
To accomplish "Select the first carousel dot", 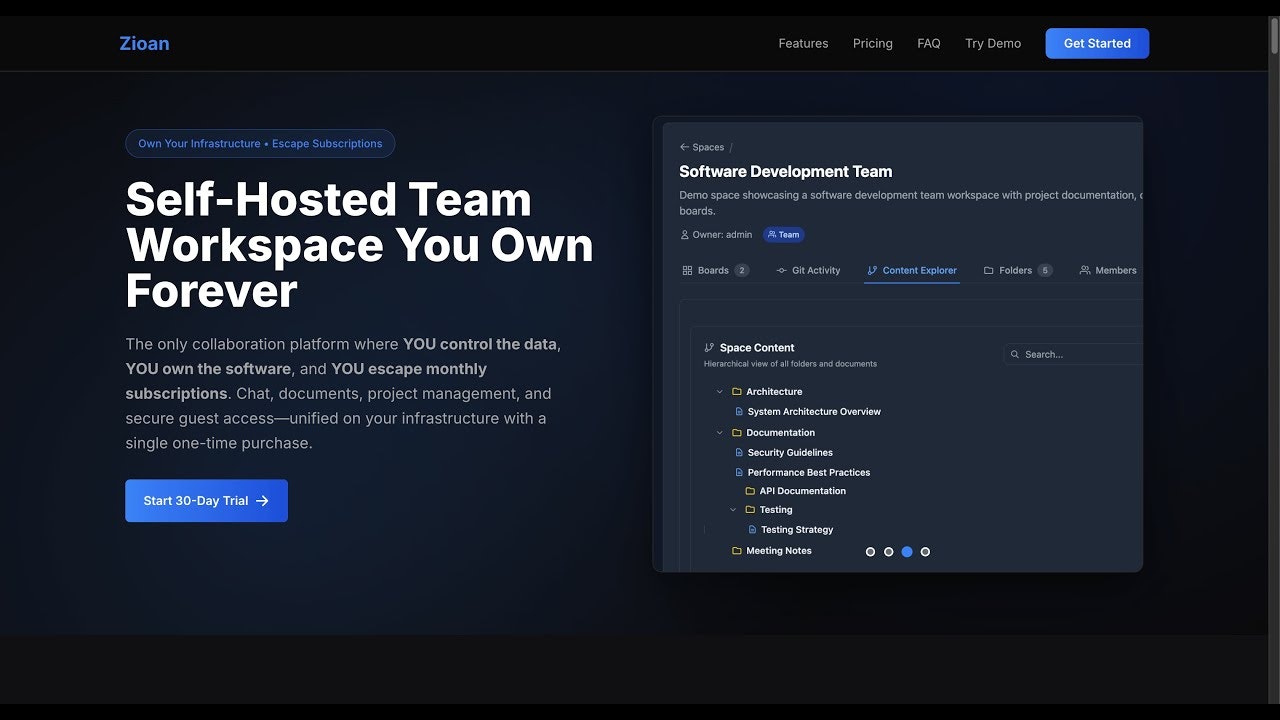I will pyautogui.click(x=870, y=552).
